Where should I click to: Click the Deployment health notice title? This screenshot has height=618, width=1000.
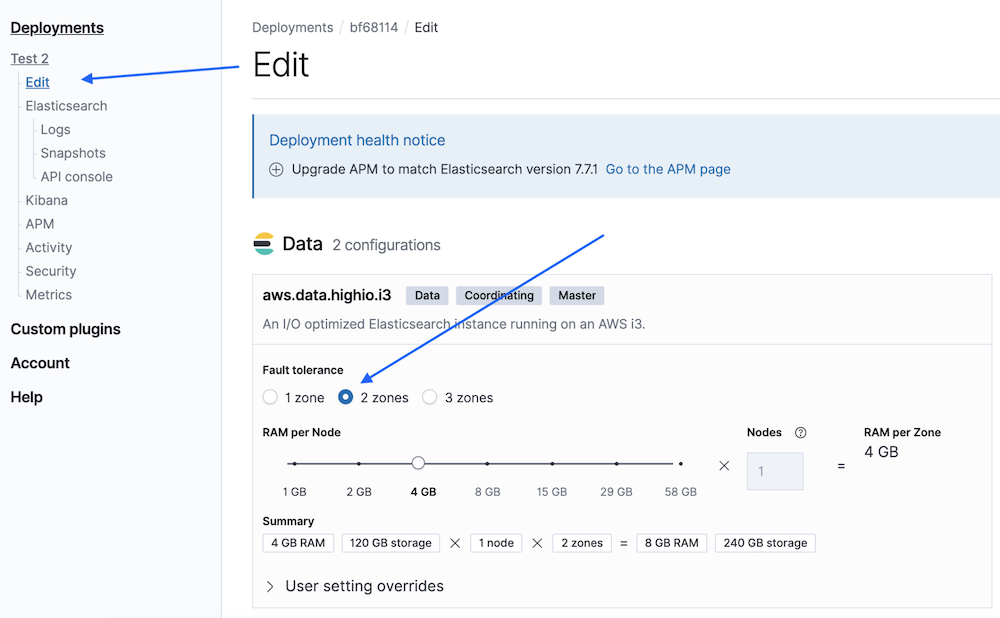[357, 140]
